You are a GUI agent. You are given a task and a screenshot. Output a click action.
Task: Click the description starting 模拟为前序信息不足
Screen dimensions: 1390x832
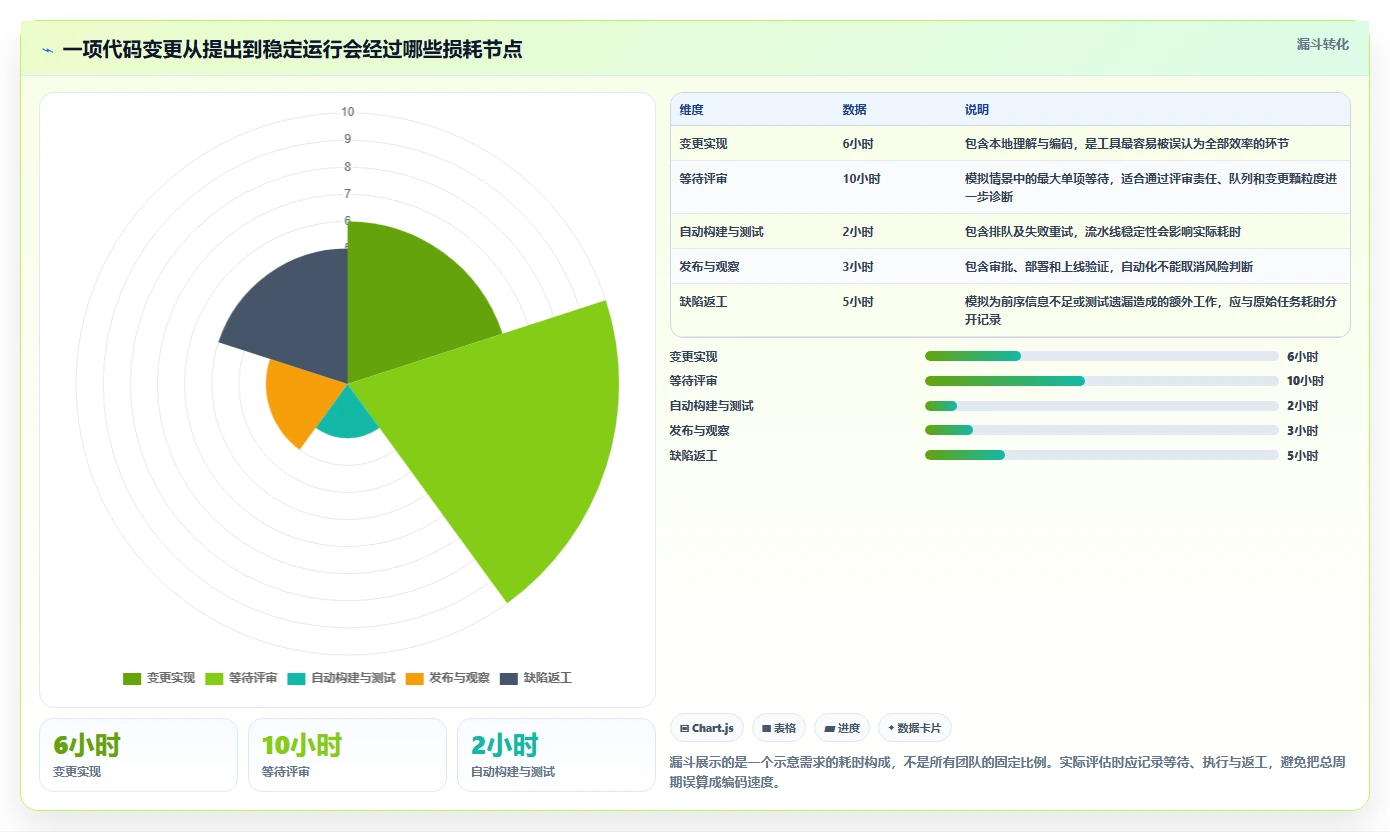pos(1151,311)
